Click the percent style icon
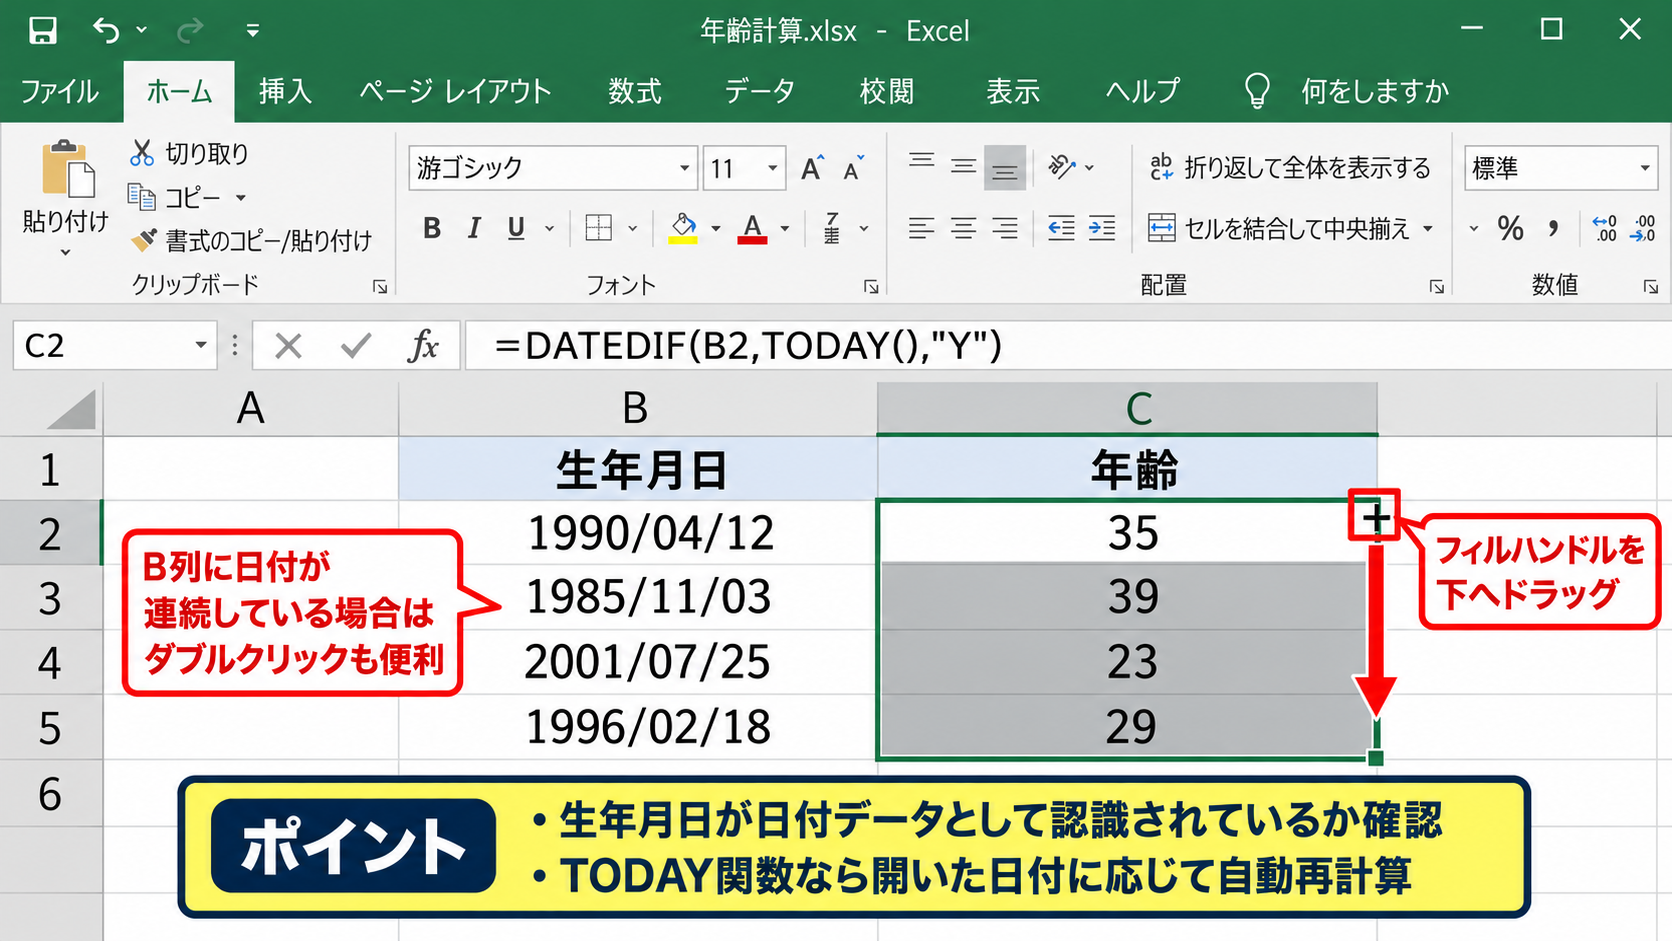Viewport: 1672px width, 941px height. [1510, 228]
